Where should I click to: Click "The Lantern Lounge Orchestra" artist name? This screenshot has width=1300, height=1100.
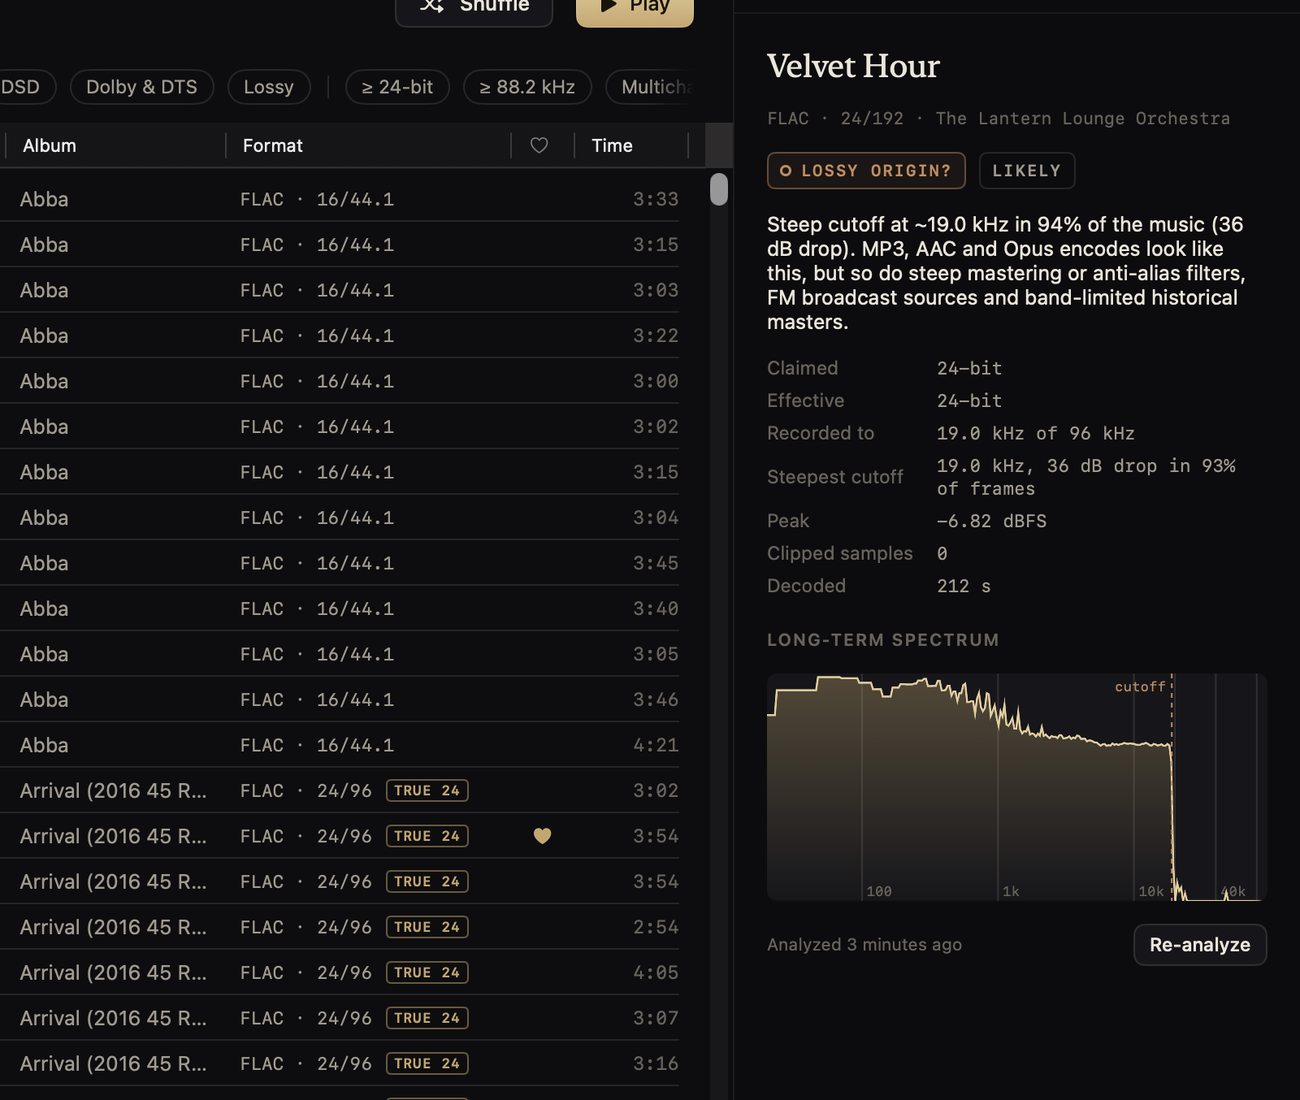pos(1083,119)
